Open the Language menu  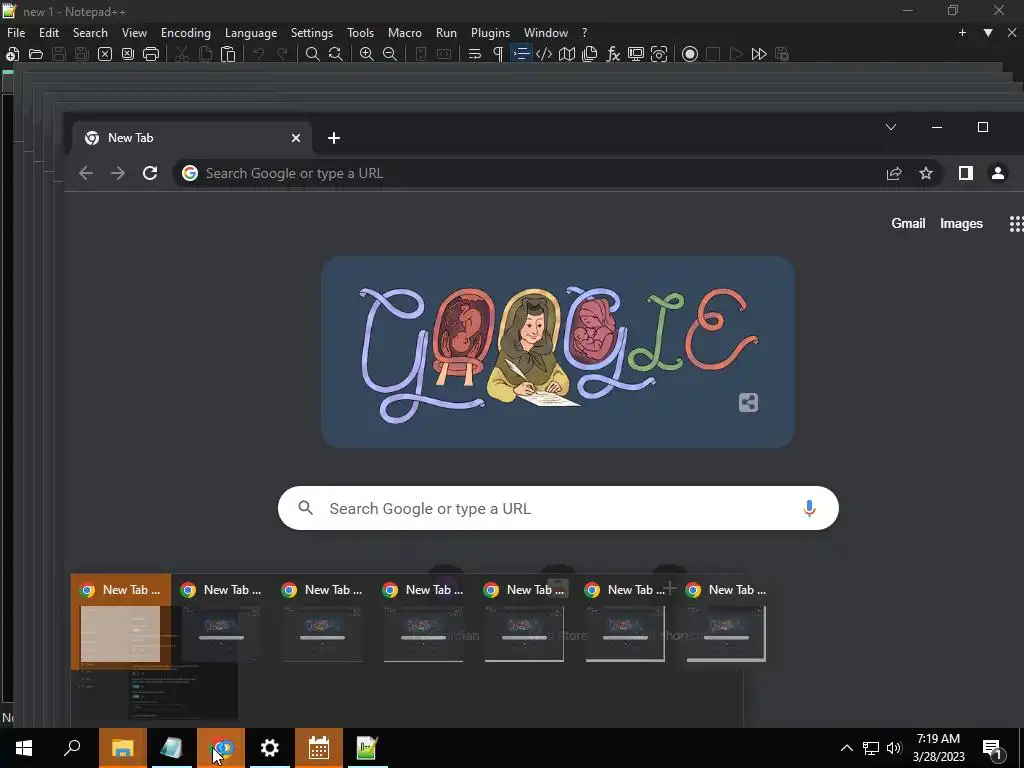click(x=251, y=33)
